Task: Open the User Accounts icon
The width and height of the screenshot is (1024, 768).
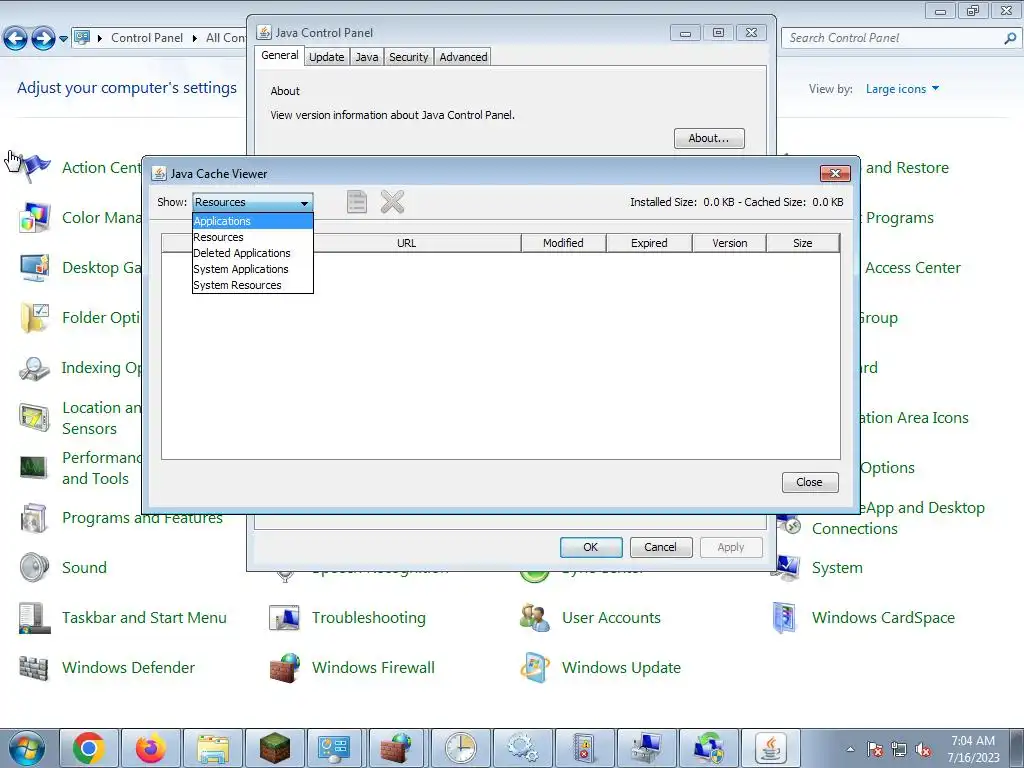Action: pyautogui.click(x=535, y=618)
